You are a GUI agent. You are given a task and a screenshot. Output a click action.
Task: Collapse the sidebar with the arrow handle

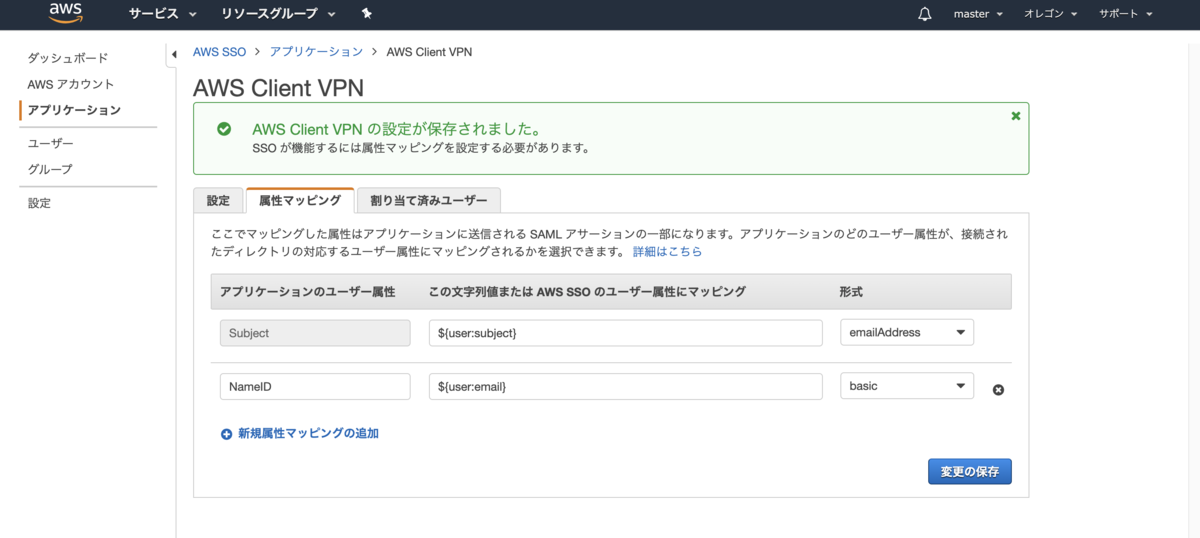174,53
